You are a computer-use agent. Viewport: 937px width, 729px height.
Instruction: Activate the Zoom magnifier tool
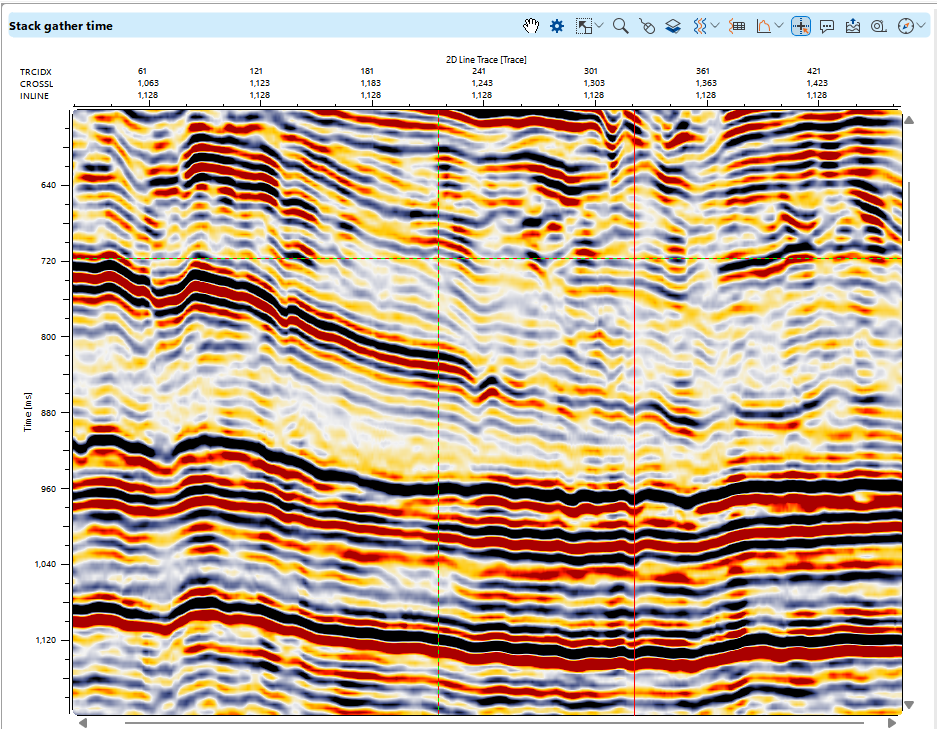[x=620, y=26]
